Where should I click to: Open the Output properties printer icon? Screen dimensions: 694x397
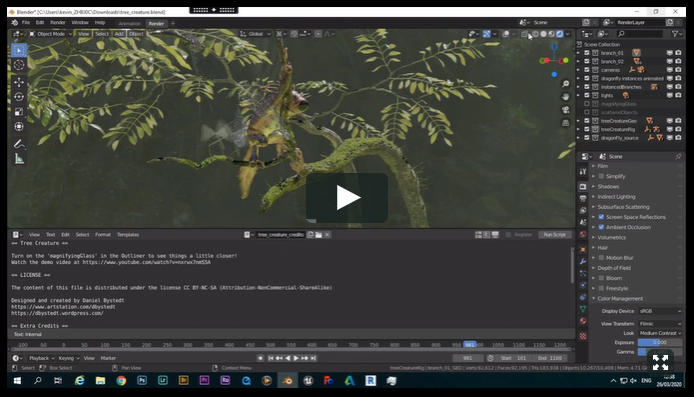pos(583,198)
